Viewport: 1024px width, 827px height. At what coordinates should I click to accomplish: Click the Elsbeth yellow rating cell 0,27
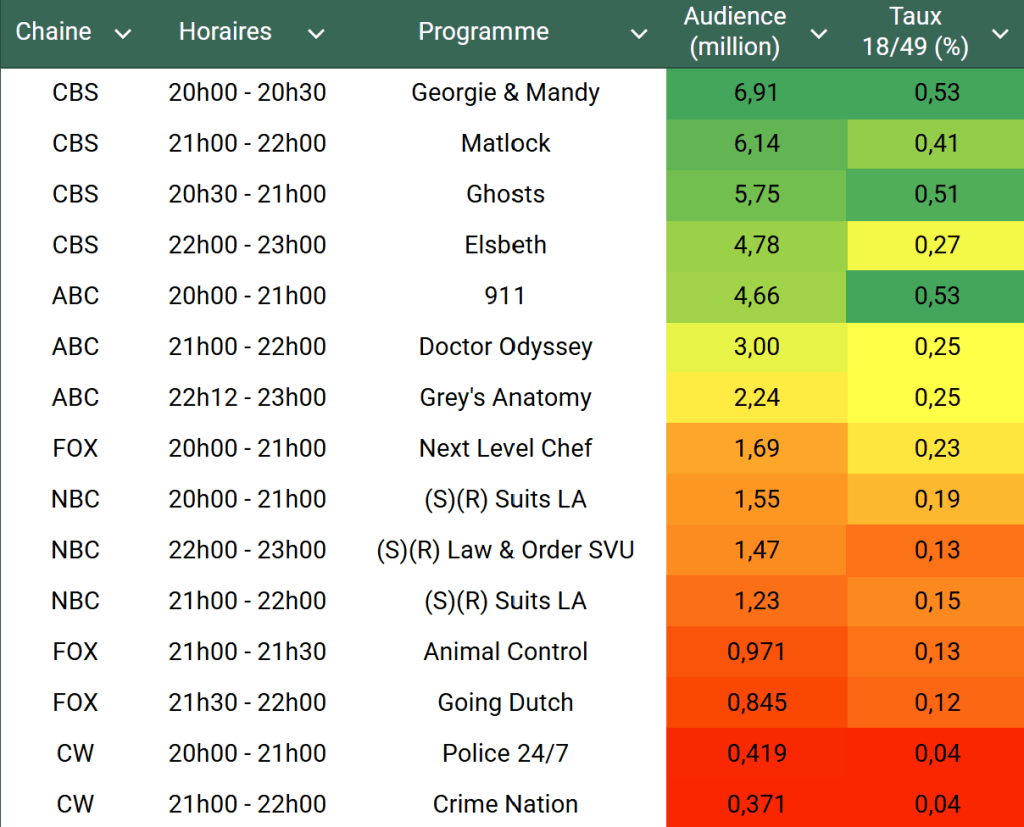[x=936, y=245]
